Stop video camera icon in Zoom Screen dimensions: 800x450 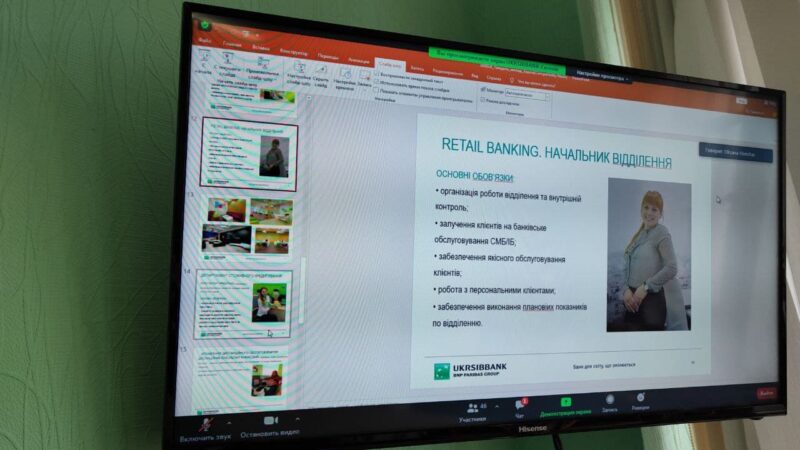[270, 420]
